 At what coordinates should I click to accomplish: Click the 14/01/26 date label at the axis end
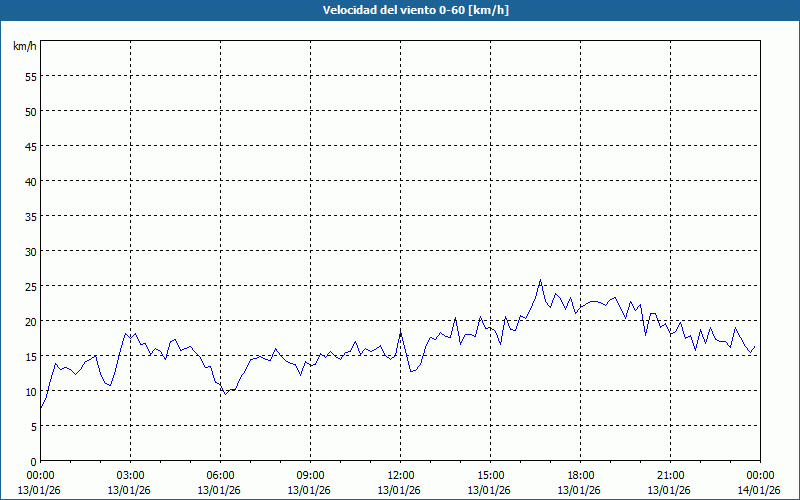760,490
